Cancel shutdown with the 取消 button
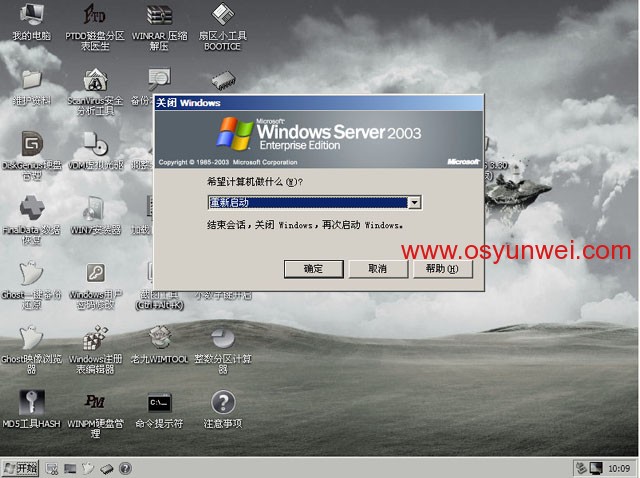Screen dimensions: 640x478 click(378, 269)
